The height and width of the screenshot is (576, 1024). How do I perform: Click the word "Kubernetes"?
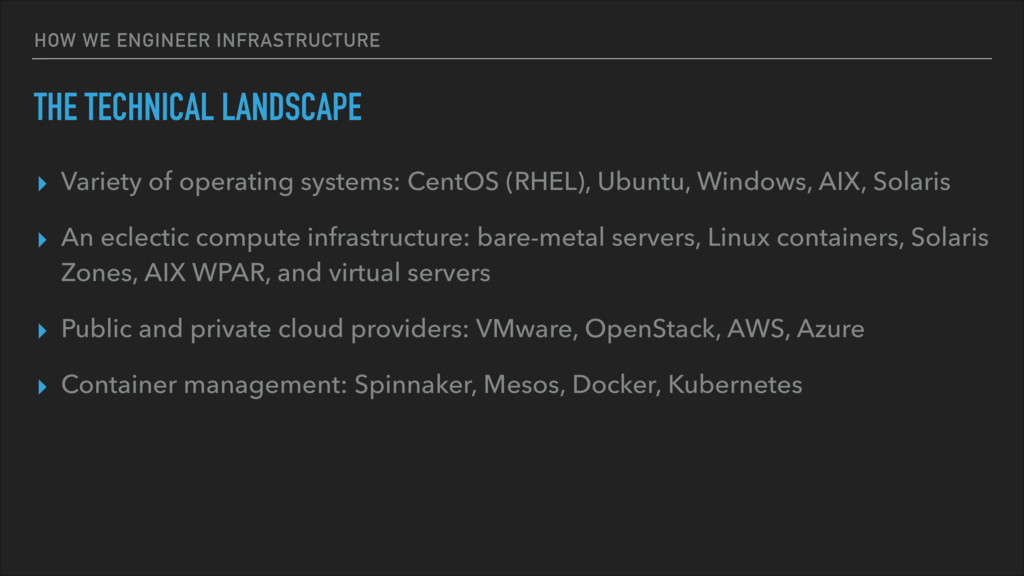(x=735, y=385)
